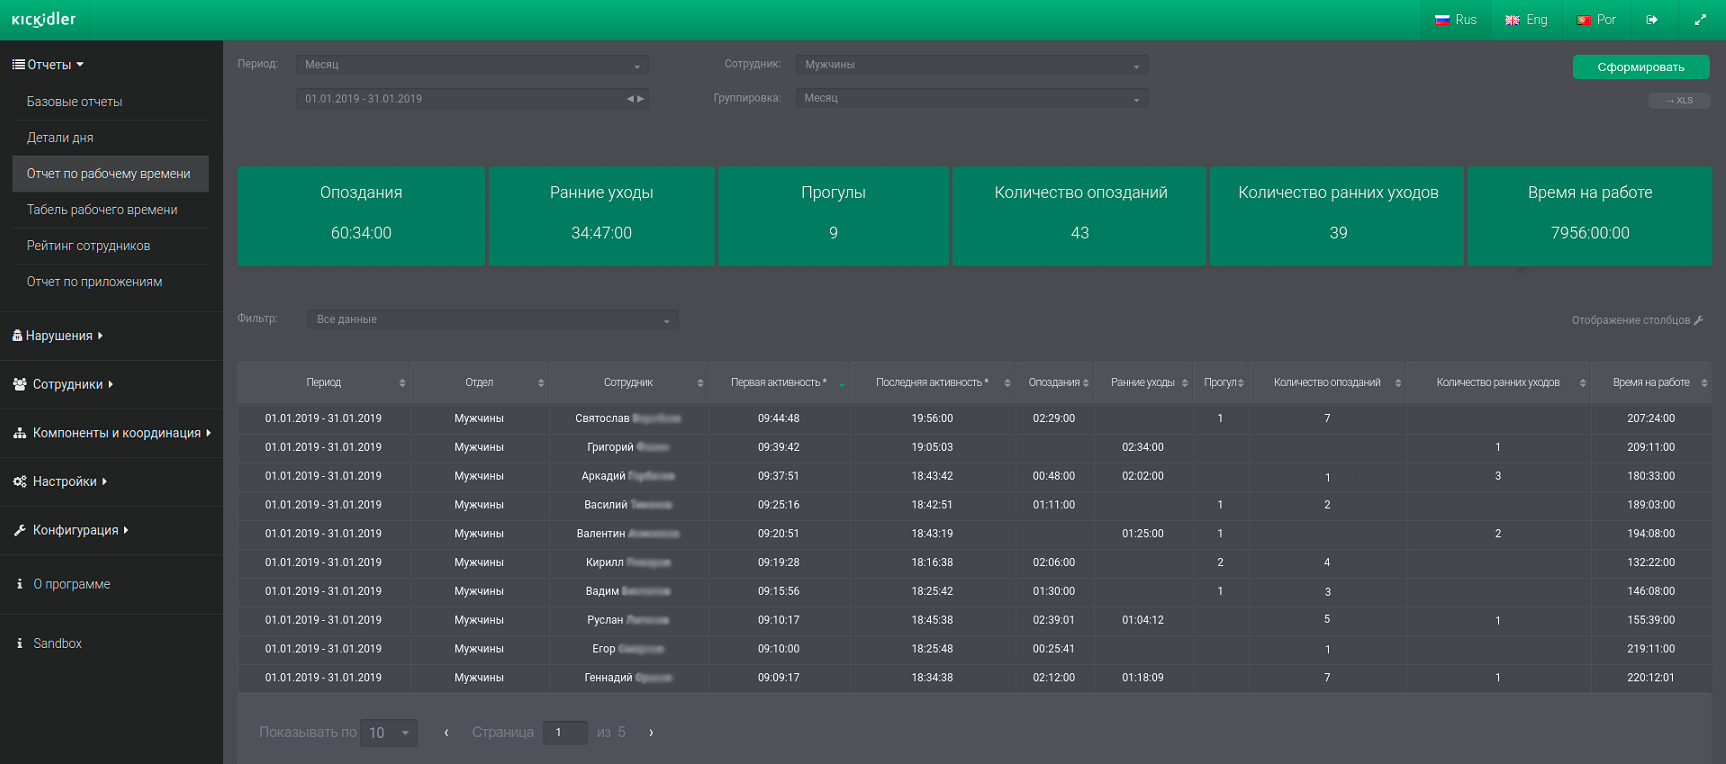Select Отчет по рабочему времени
Screen dimensions: 1726x764
(x=110, y=174)
